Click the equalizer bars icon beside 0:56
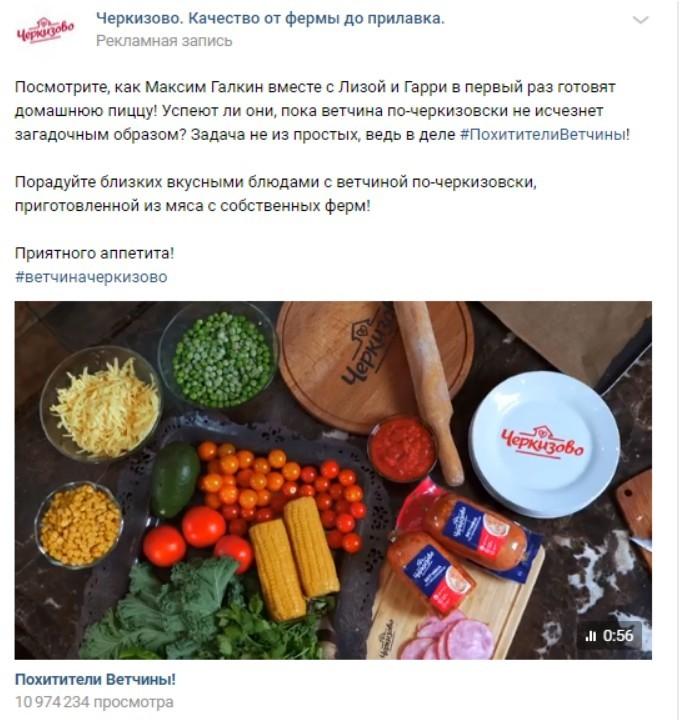681x720 pixels. coord(591,636)
